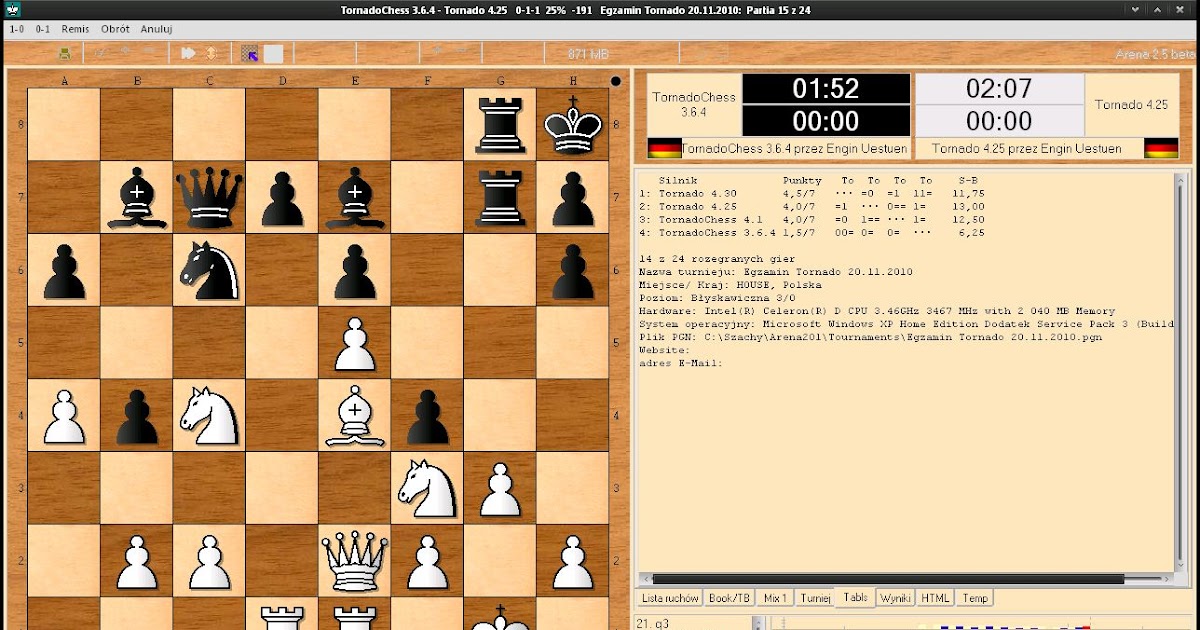
Task: Click the '1: Tornado 4.30' standings row
Action: (812, 193)
